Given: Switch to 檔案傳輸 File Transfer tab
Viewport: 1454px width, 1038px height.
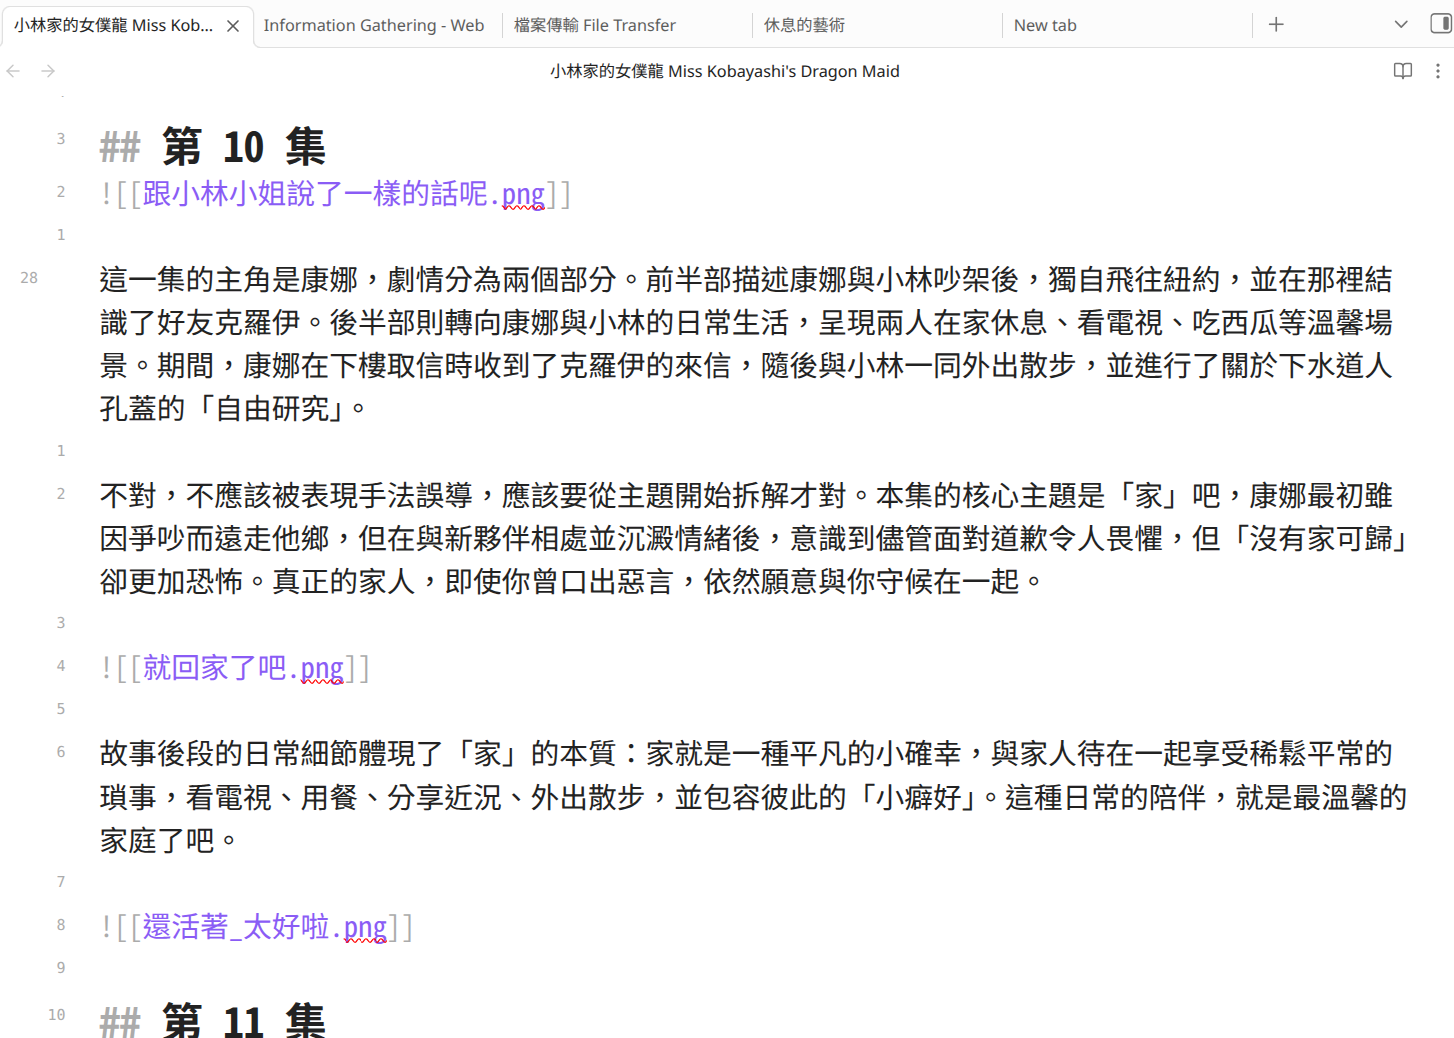Looking at the screenshot, I should 594,26.
